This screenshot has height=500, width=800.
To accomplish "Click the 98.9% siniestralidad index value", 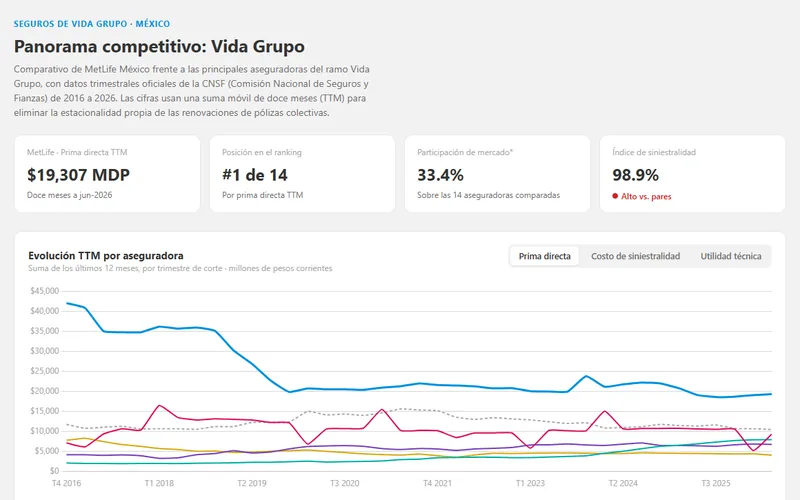I will click(x=635, y=175).
